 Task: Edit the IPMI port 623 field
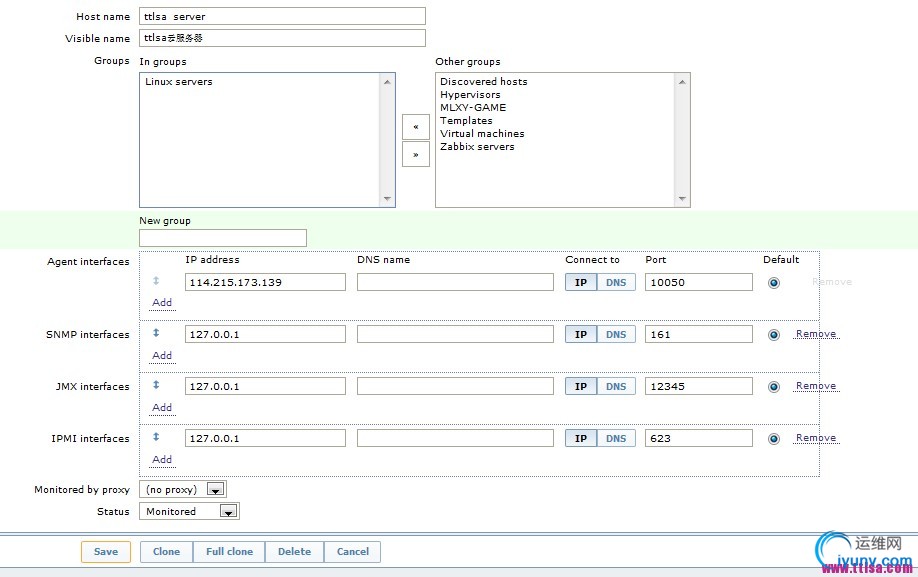pos(699,438)
